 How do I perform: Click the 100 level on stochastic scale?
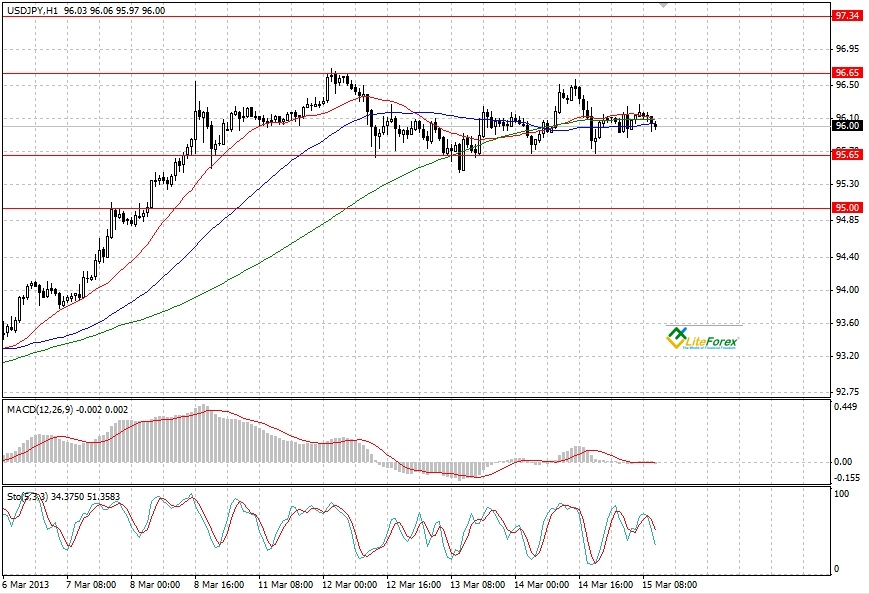click(x=841, y=494)
